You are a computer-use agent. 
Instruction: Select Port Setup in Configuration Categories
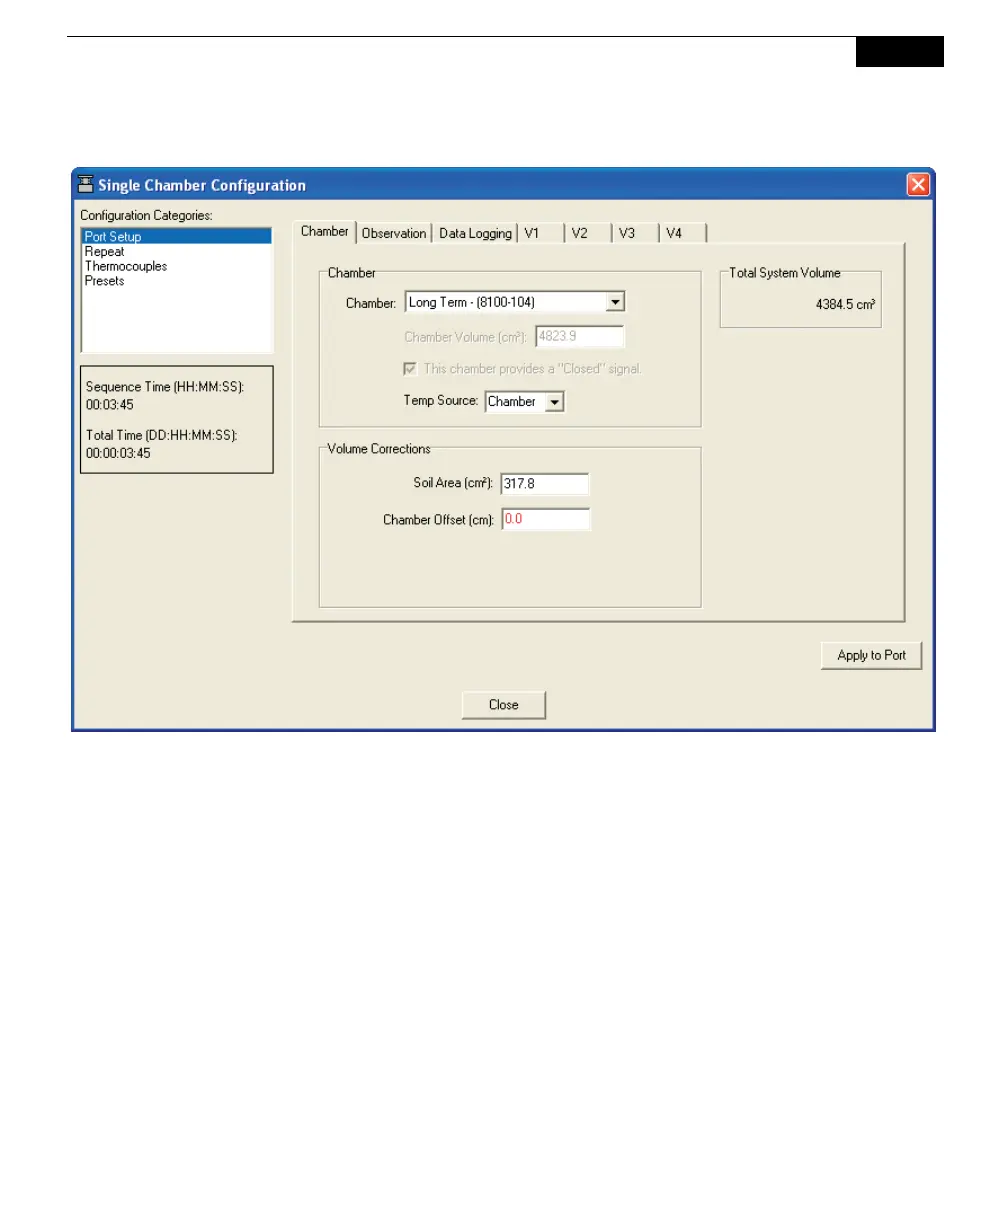point(176,237)
